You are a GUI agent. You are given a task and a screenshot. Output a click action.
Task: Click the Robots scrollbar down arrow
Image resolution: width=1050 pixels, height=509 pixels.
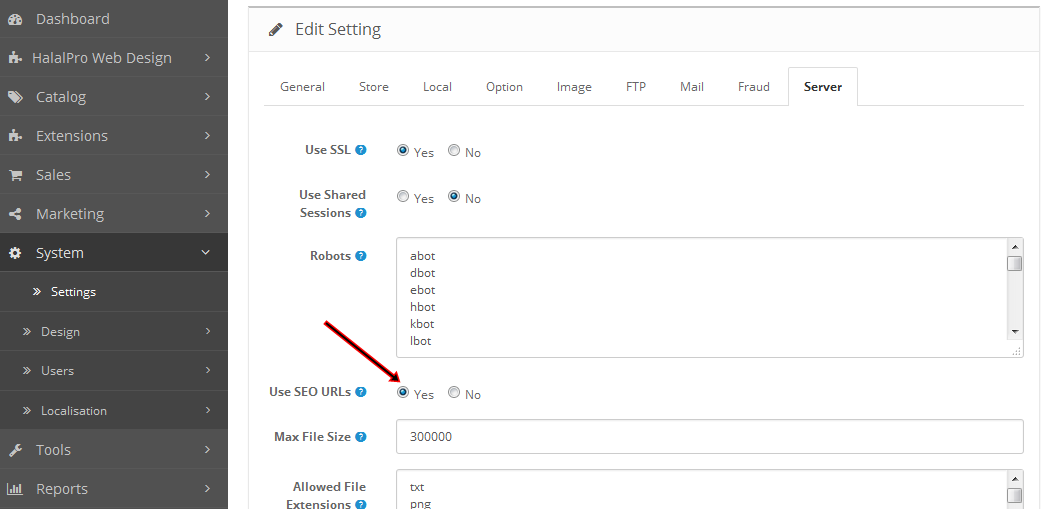click(x=1015, y=332)
